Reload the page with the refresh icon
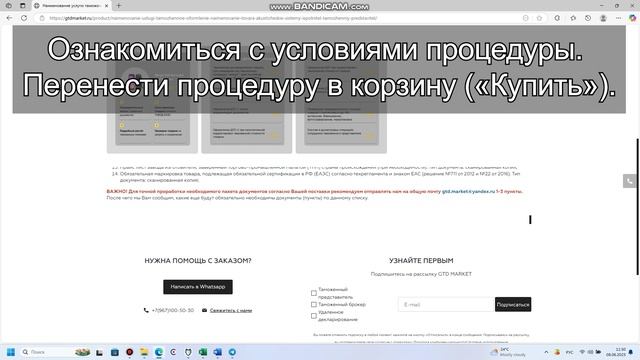Viewport: 640px width, 360px height. pos(24,18)
